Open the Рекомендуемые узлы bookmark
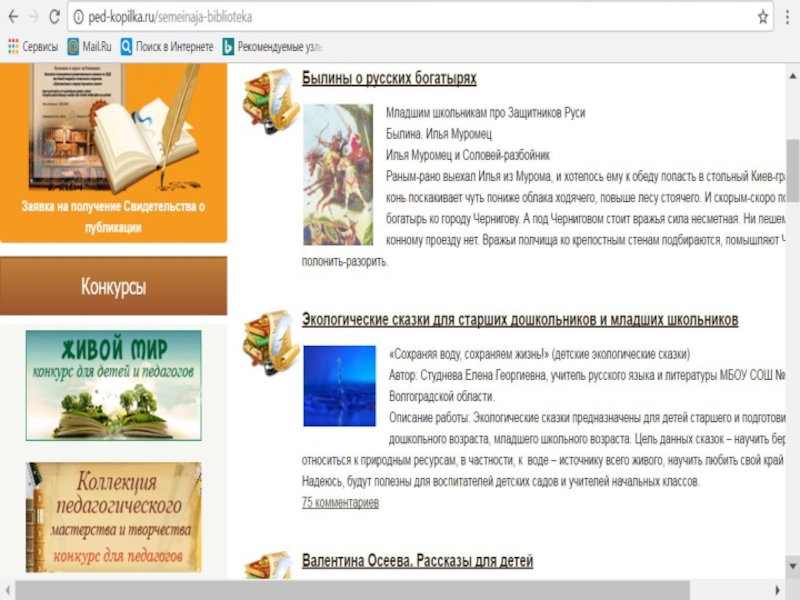The width and height of the screenshot is (800, 600). tap(272, 47)
